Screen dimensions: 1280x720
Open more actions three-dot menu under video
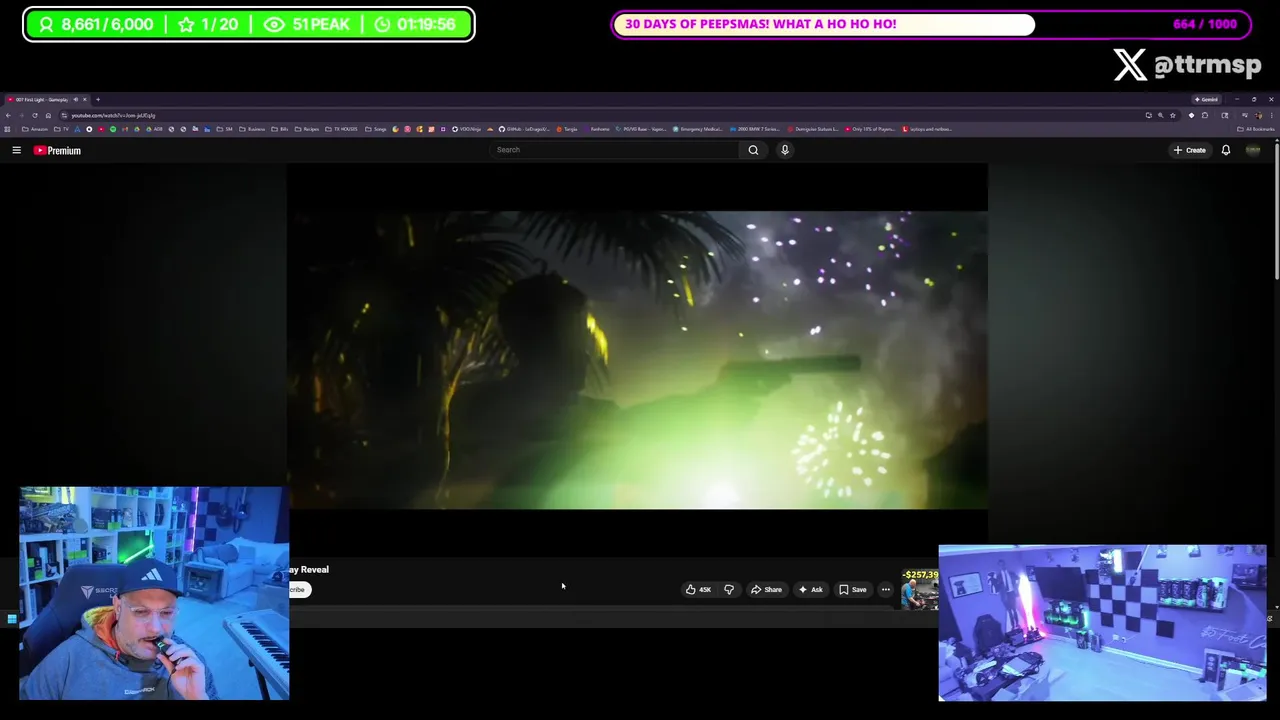point(885,589)
